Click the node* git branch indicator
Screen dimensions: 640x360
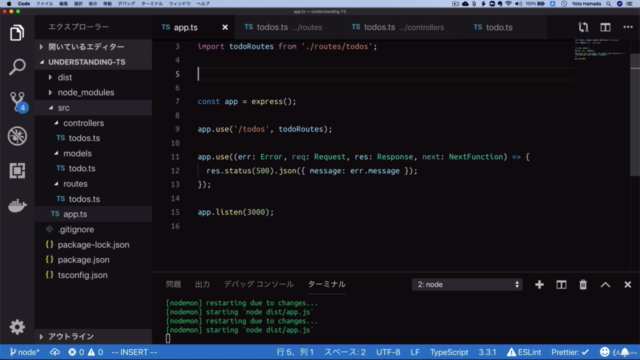(x=24, y=352)
